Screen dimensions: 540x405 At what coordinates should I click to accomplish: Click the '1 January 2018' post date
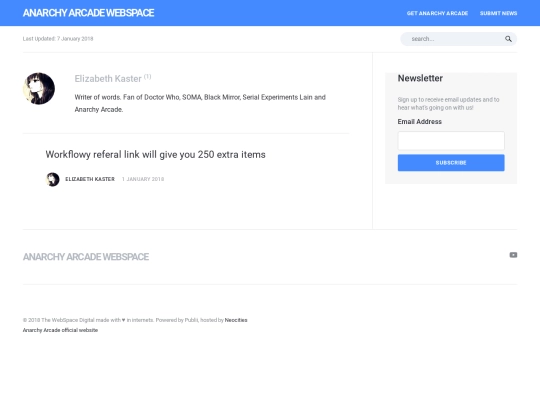[143, 179]
